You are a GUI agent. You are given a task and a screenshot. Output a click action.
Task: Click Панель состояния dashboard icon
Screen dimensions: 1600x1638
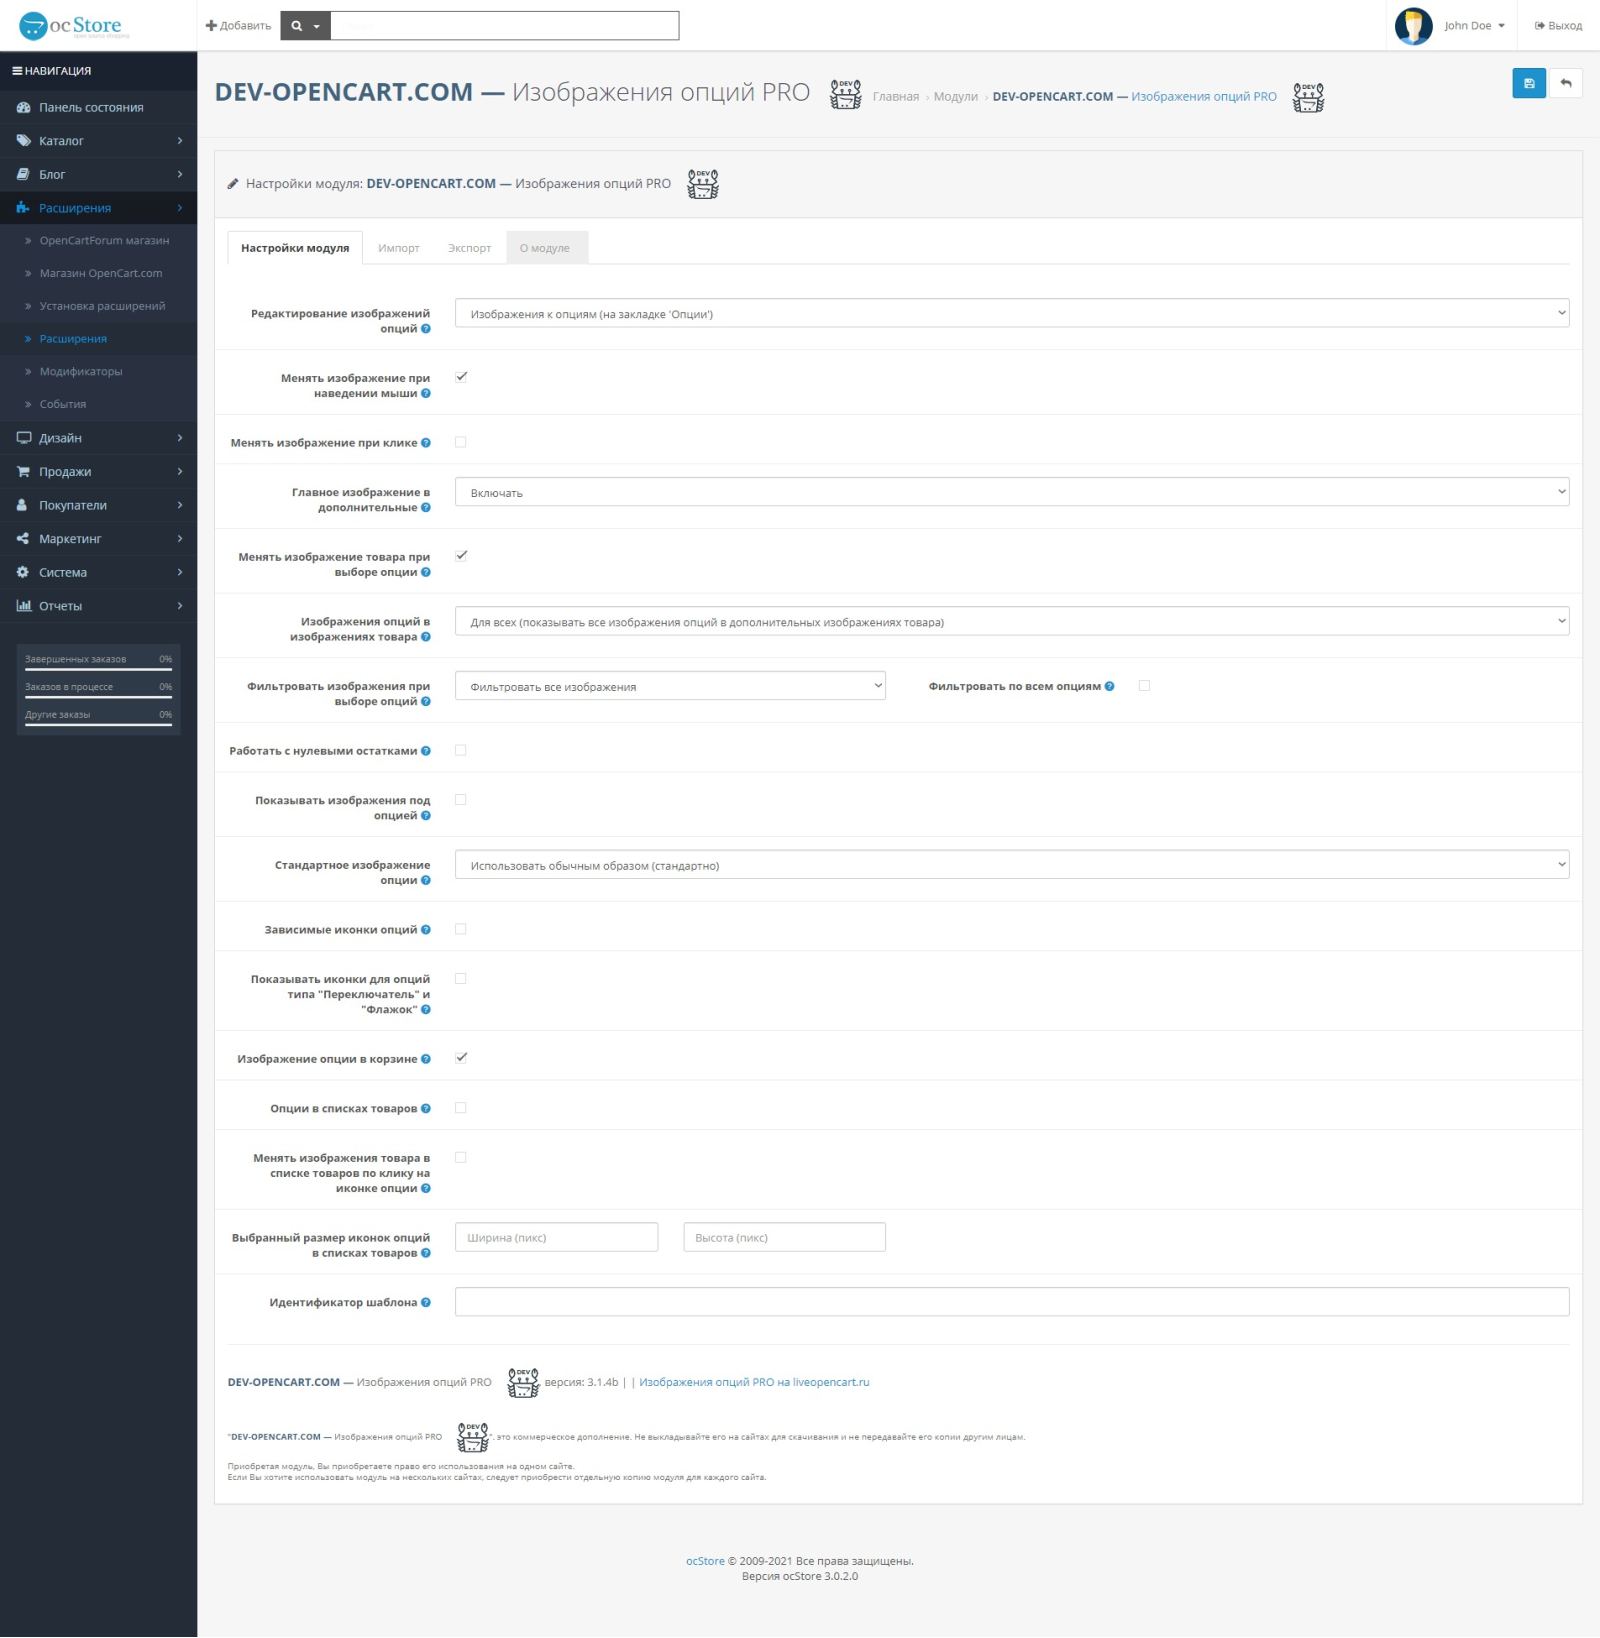pos(23,108)
